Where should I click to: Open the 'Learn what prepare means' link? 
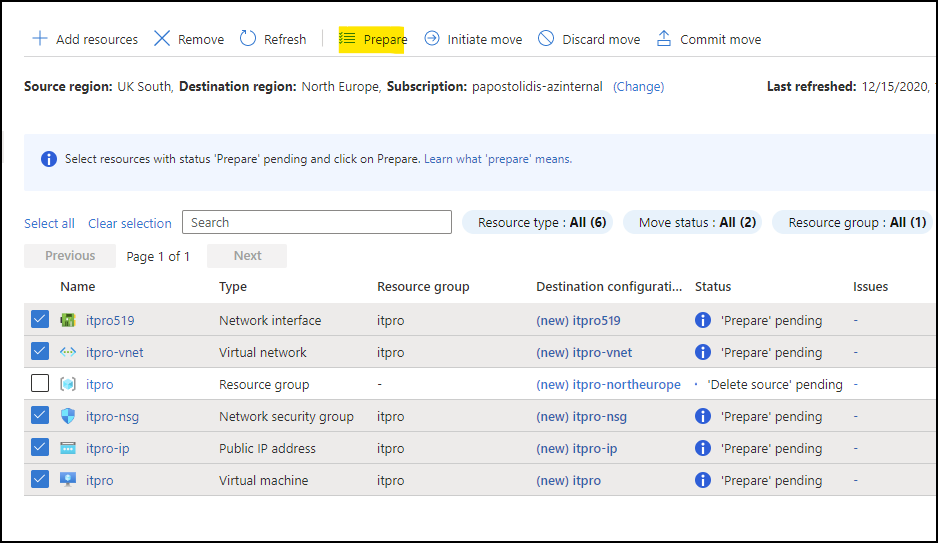click(498, 159)
